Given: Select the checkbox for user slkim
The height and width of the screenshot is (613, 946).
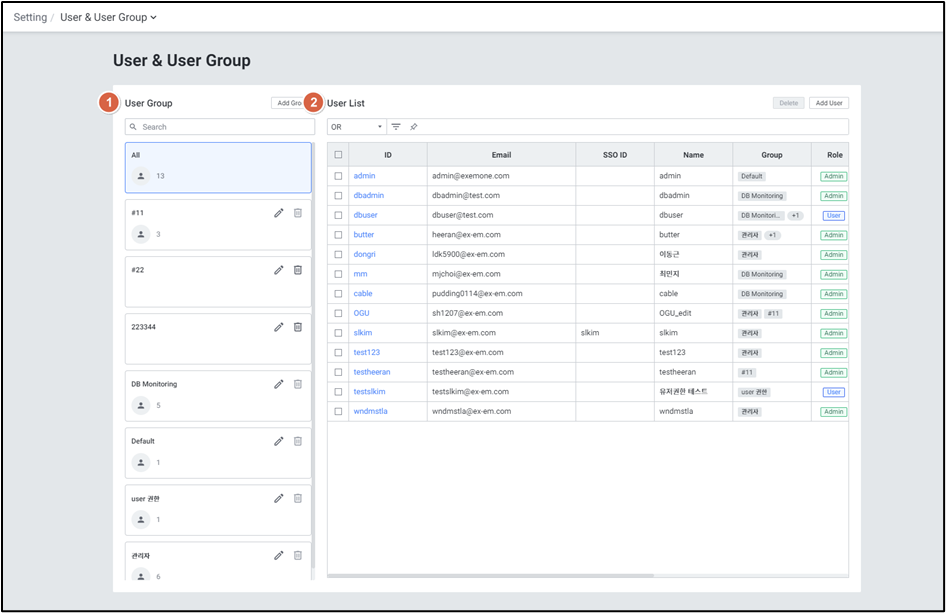Looking at the screenshot, I should [x=338, y=333].
